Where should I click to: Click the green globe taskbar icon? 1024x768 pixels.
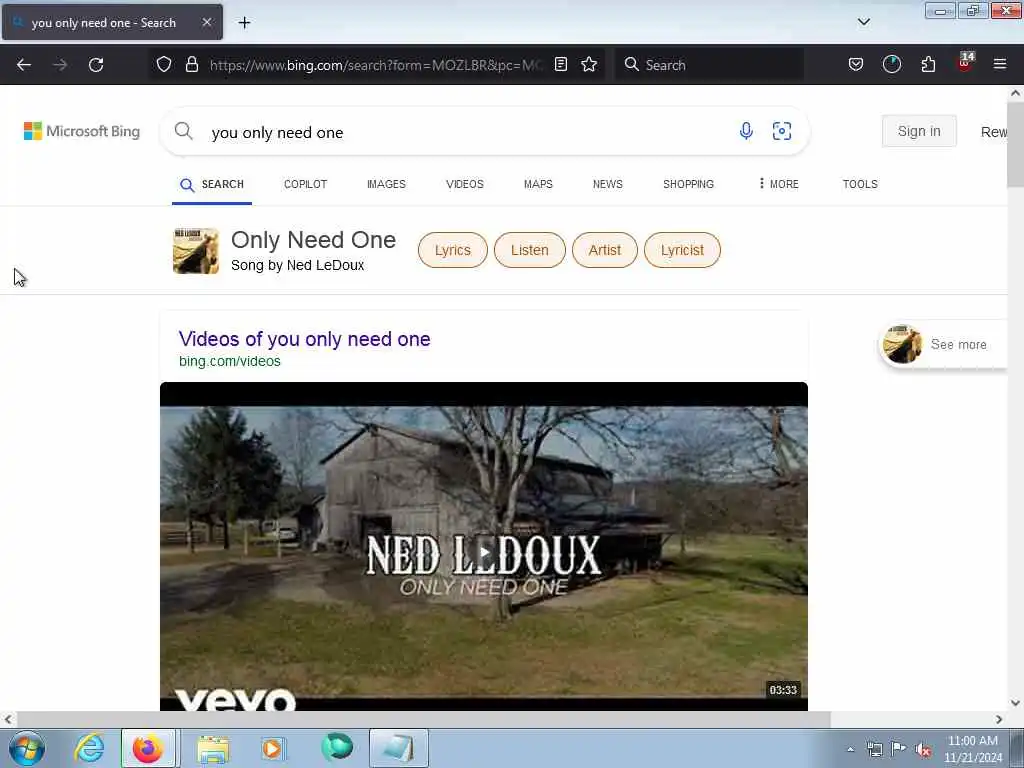point(337,747)
